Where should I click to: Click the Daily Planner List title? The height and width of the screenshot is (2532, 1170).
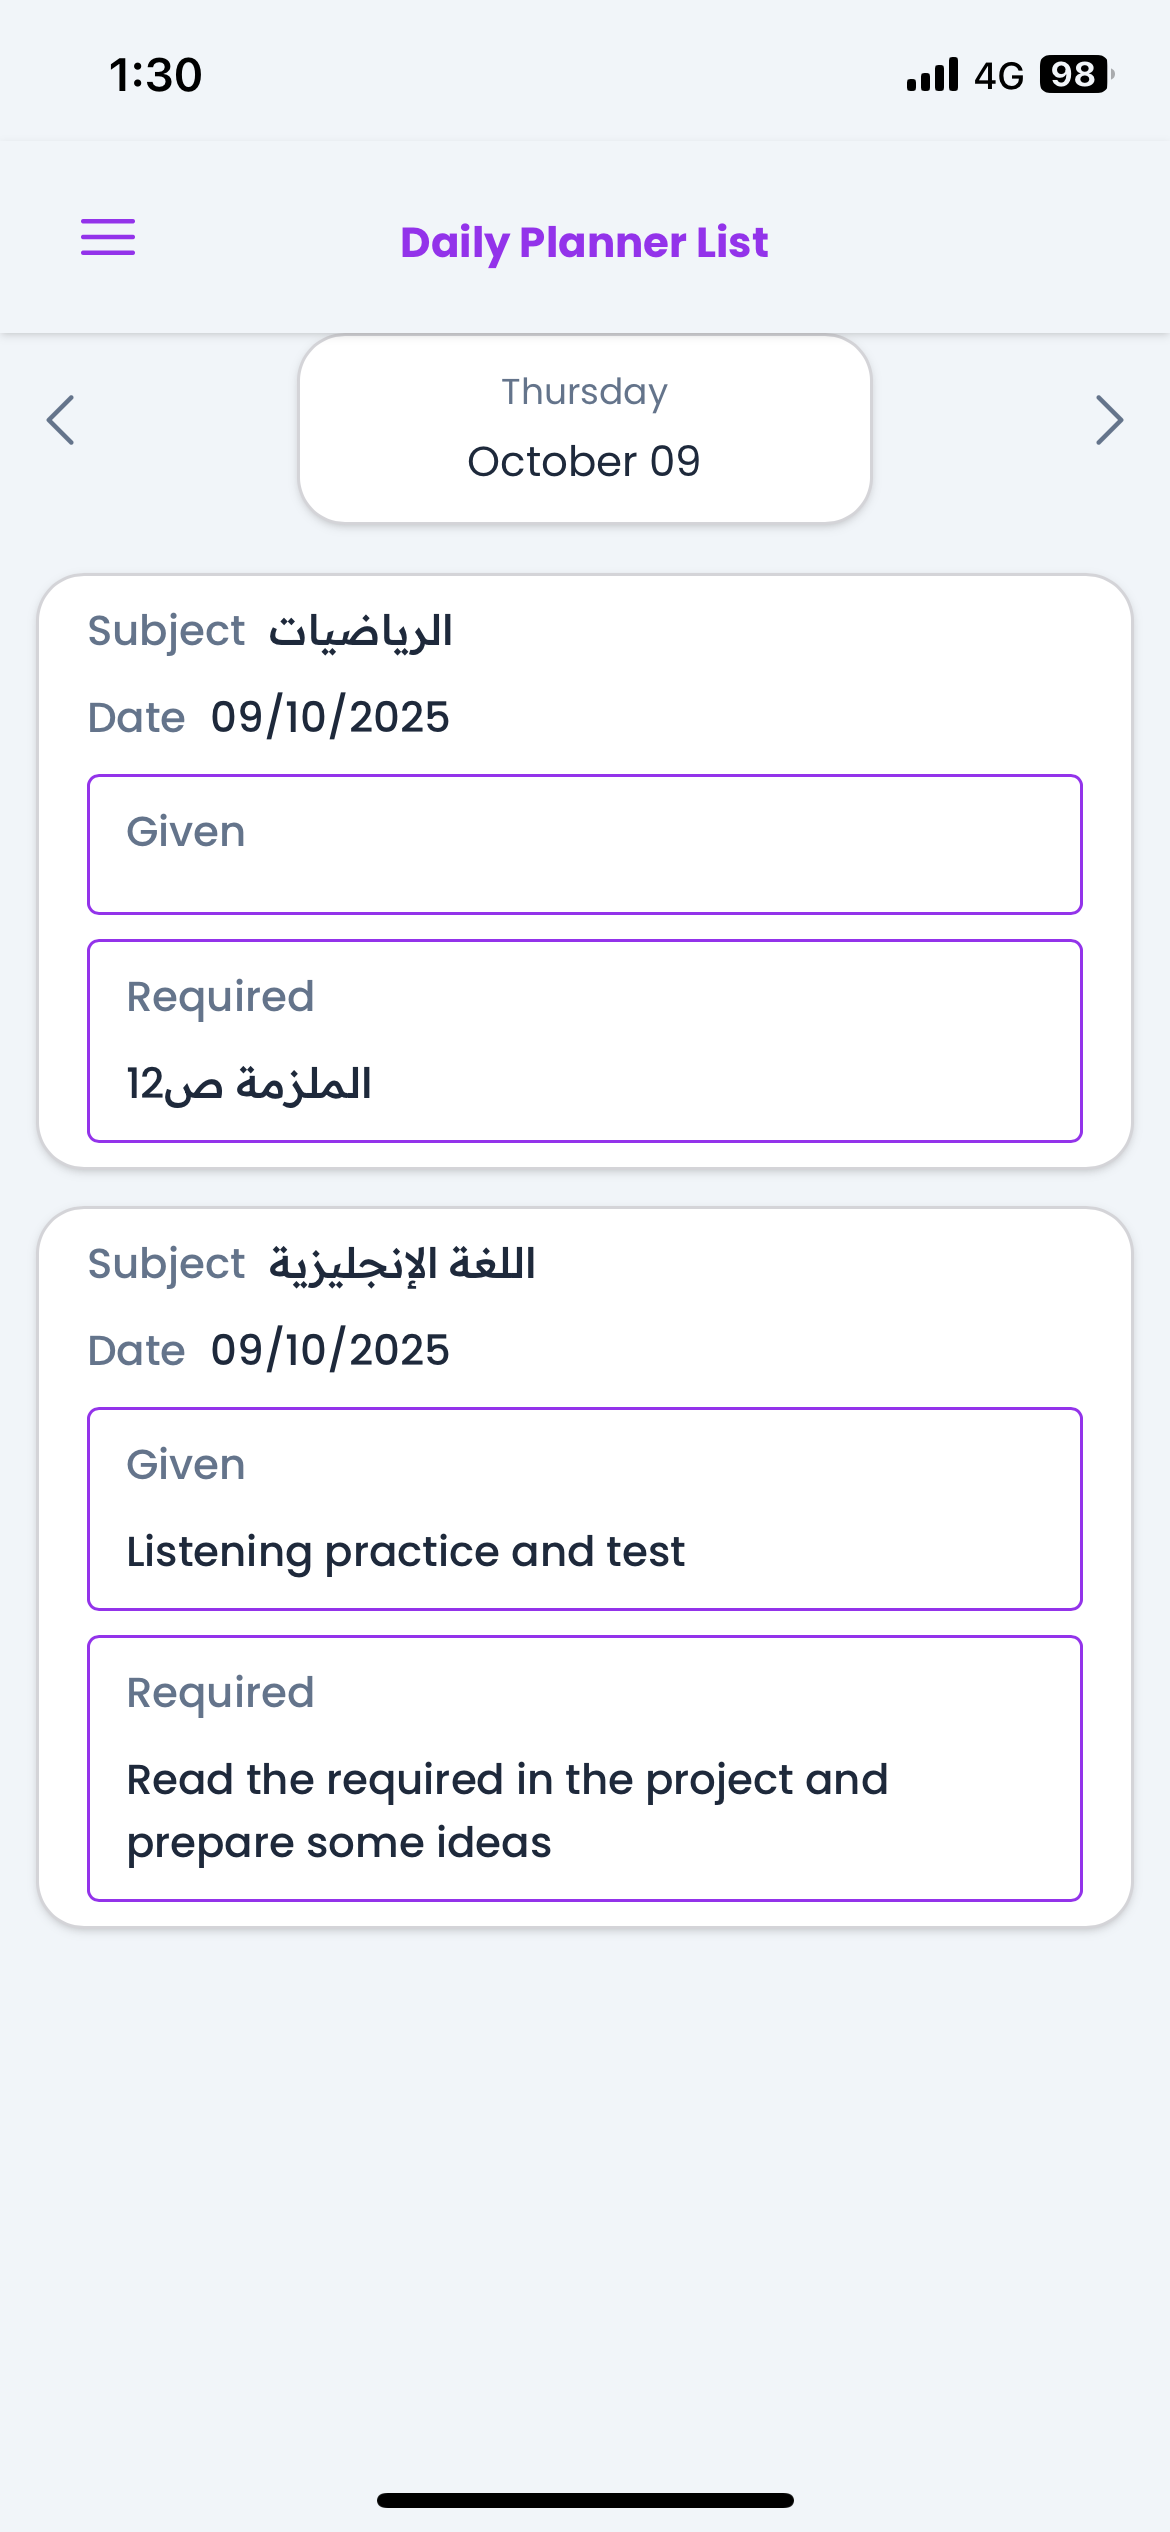pos(585,243)
